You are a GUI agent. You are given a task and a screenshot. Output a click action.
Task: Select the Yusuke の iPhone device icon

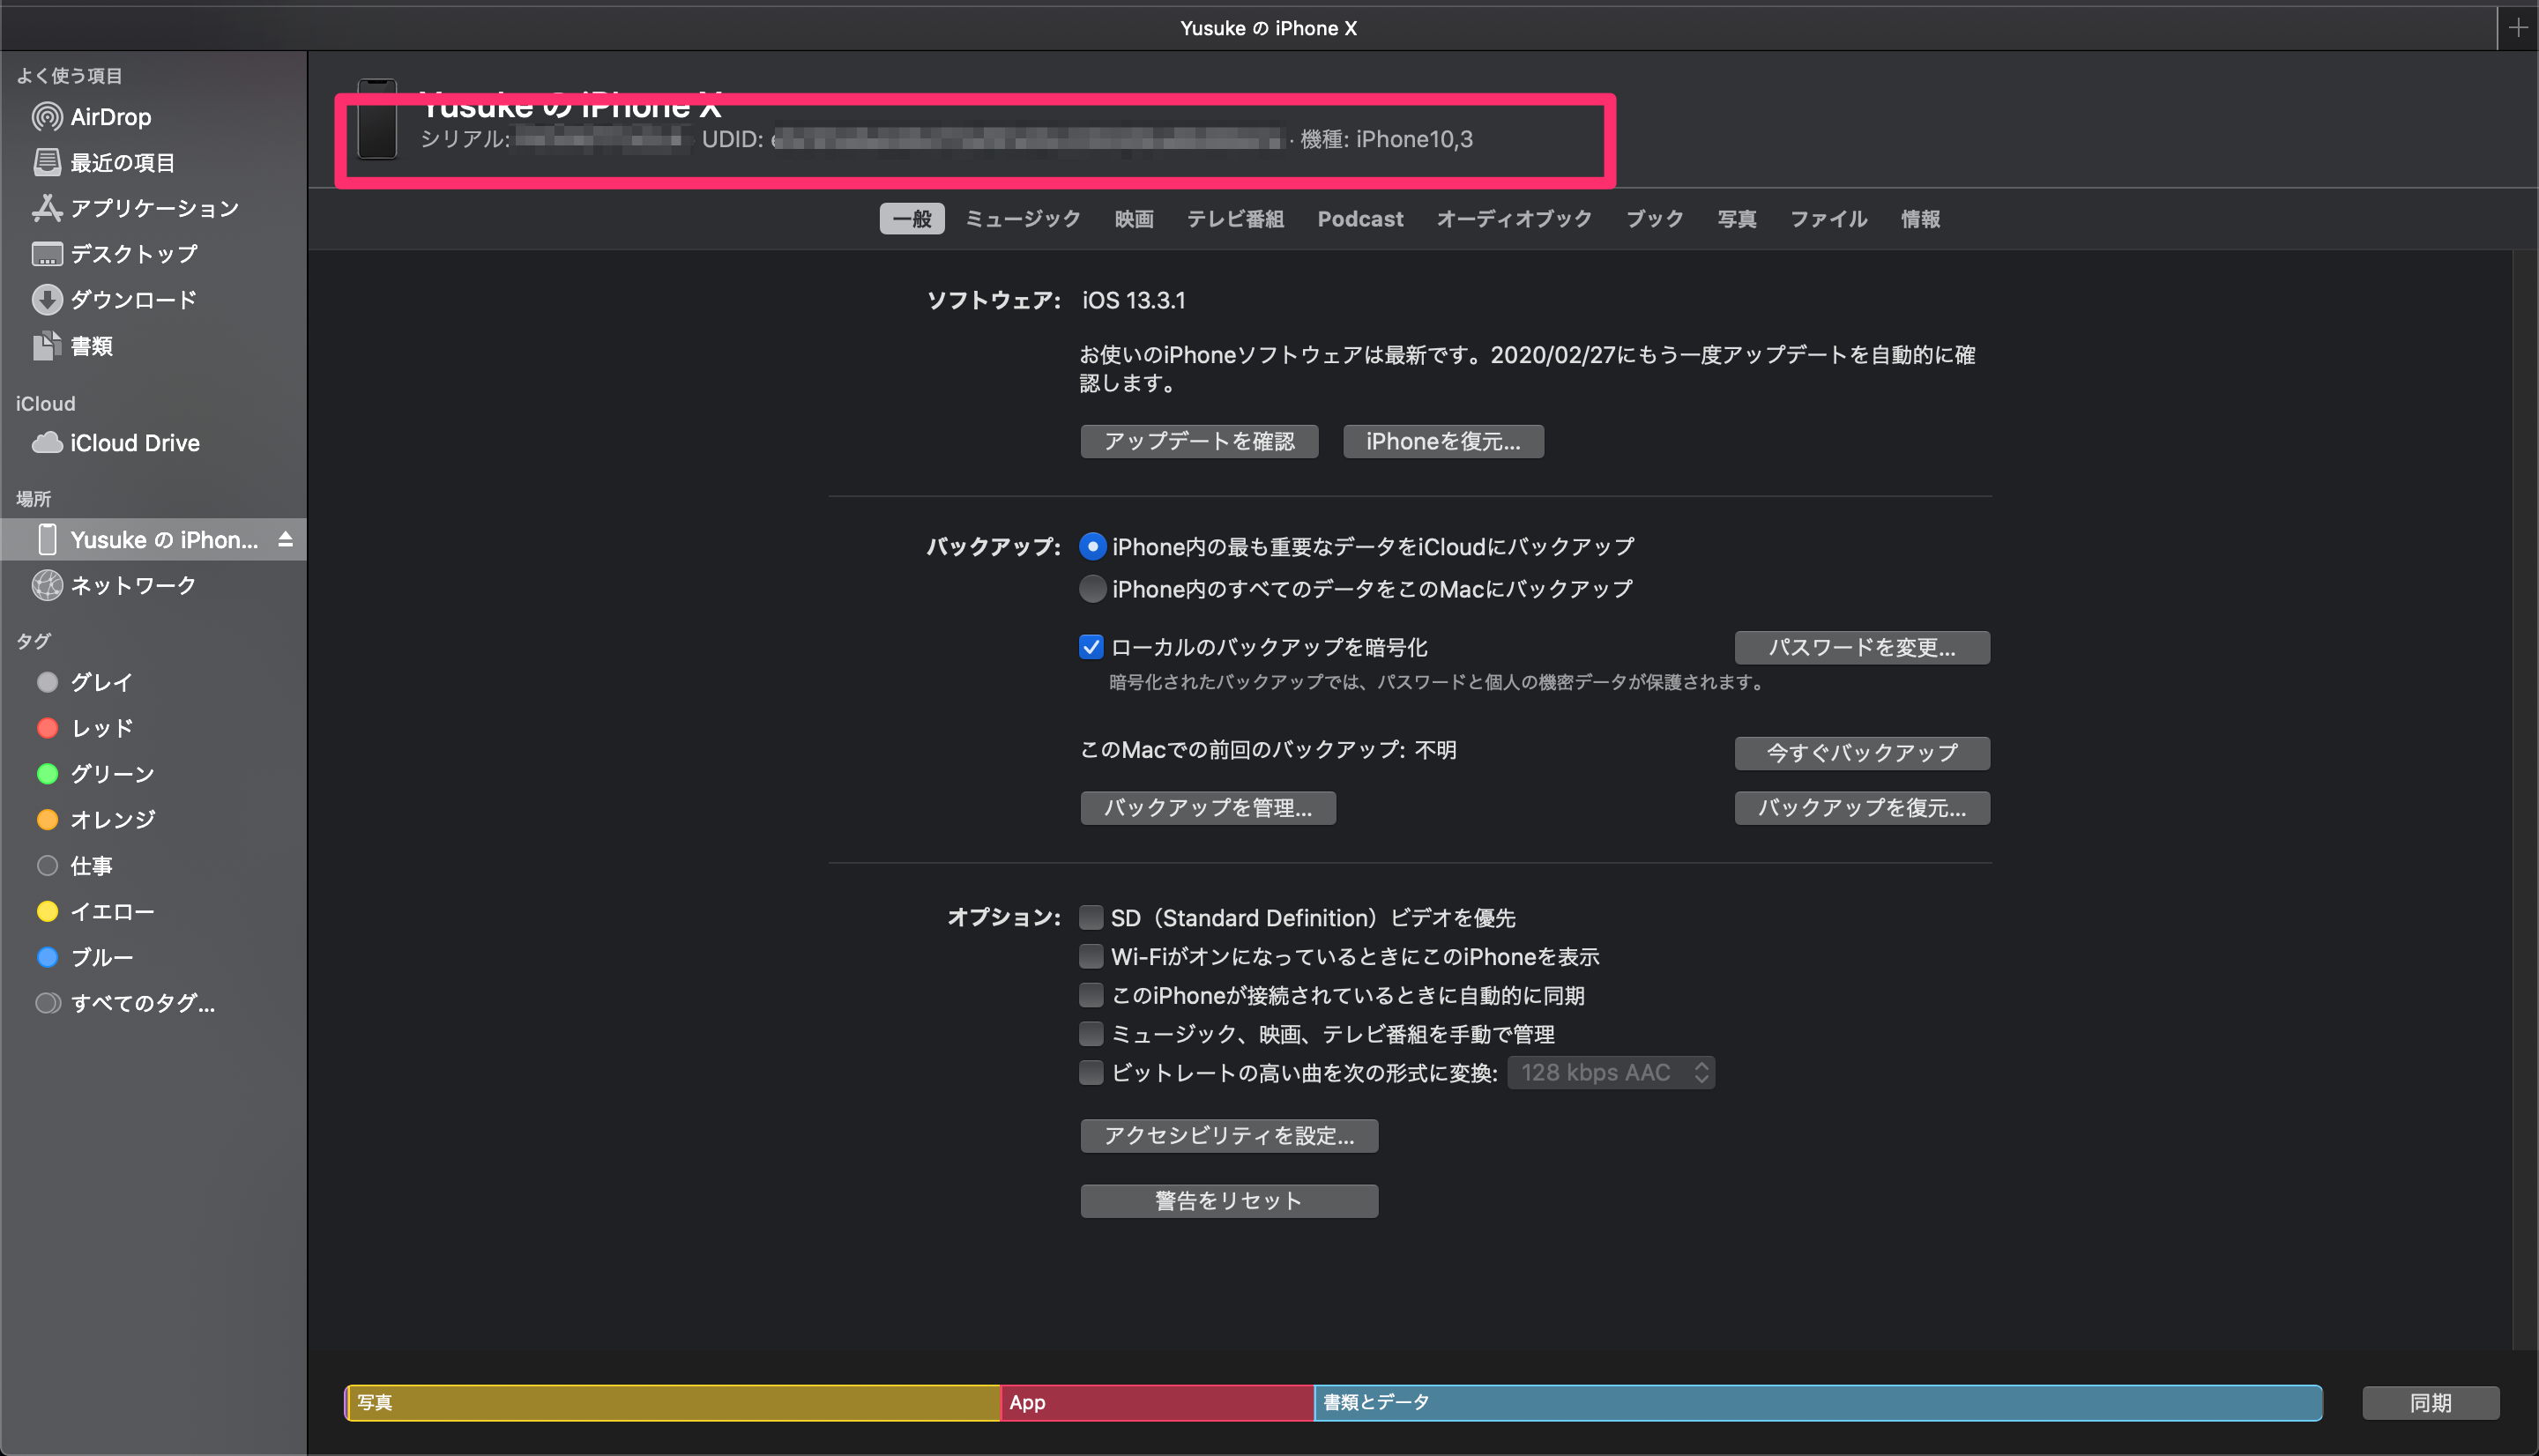click(x=47, y=540)
